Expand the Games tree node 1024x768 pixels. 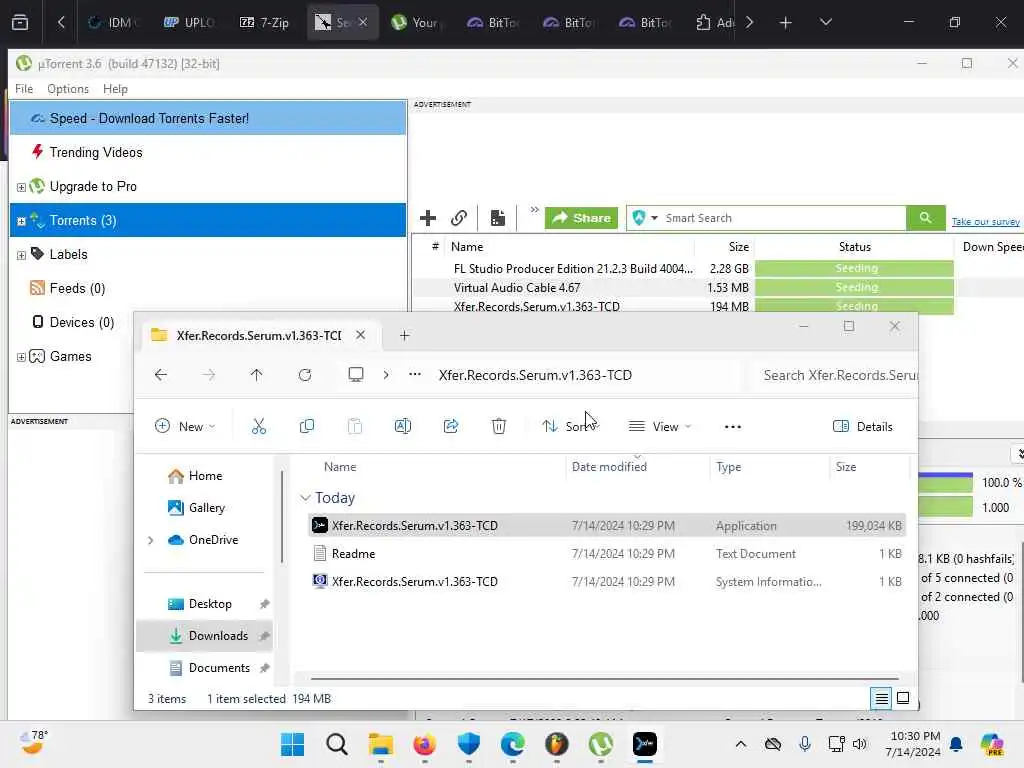point(21,357)
